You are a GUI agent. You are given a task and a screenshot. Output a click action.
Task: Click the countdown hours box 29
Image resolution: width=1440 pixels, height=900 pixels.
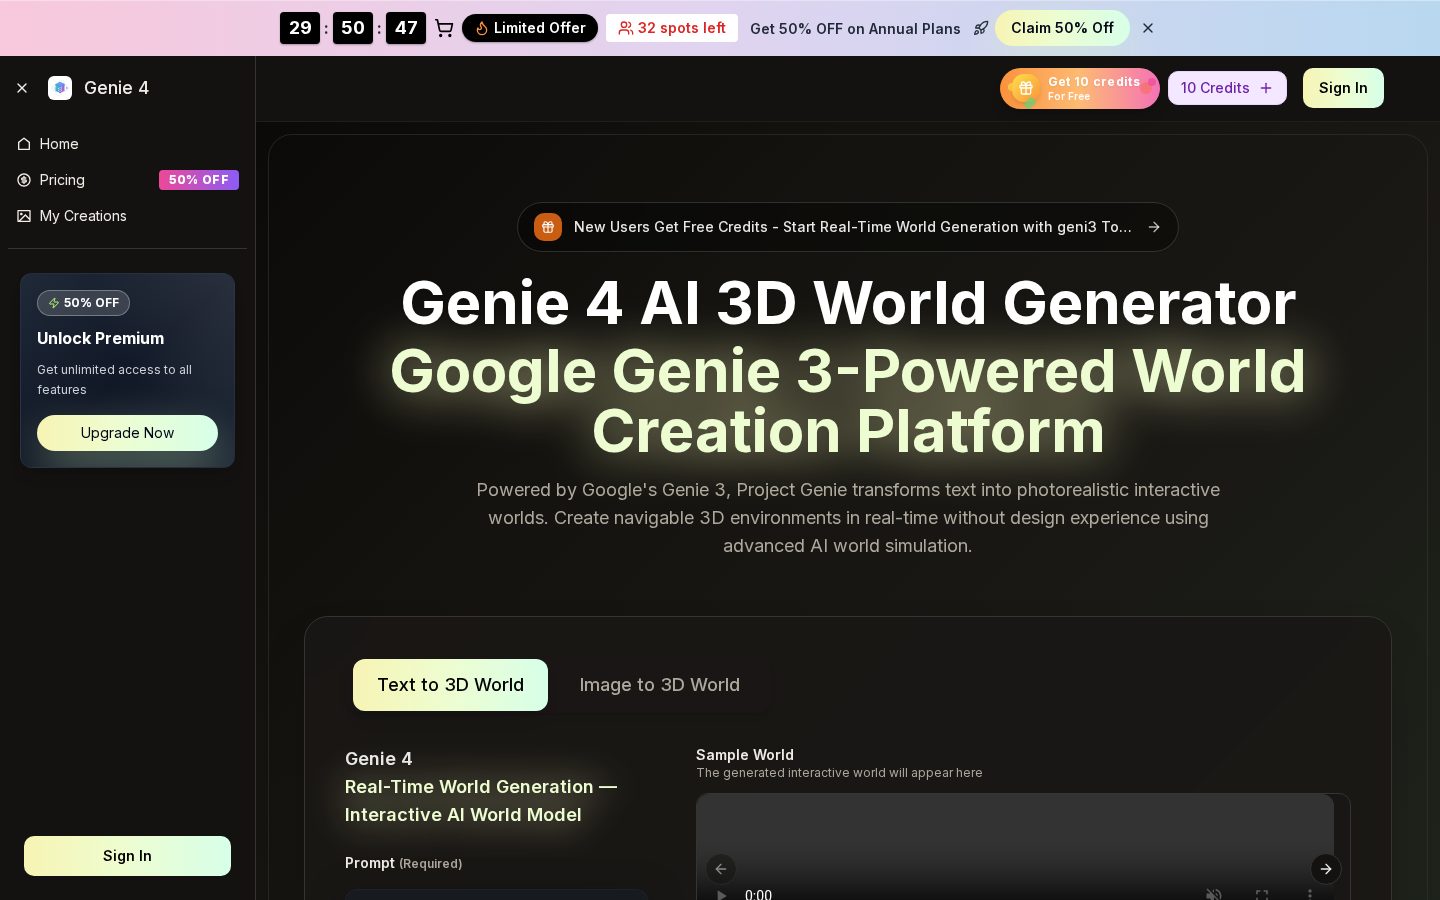[x=300, y=28]
